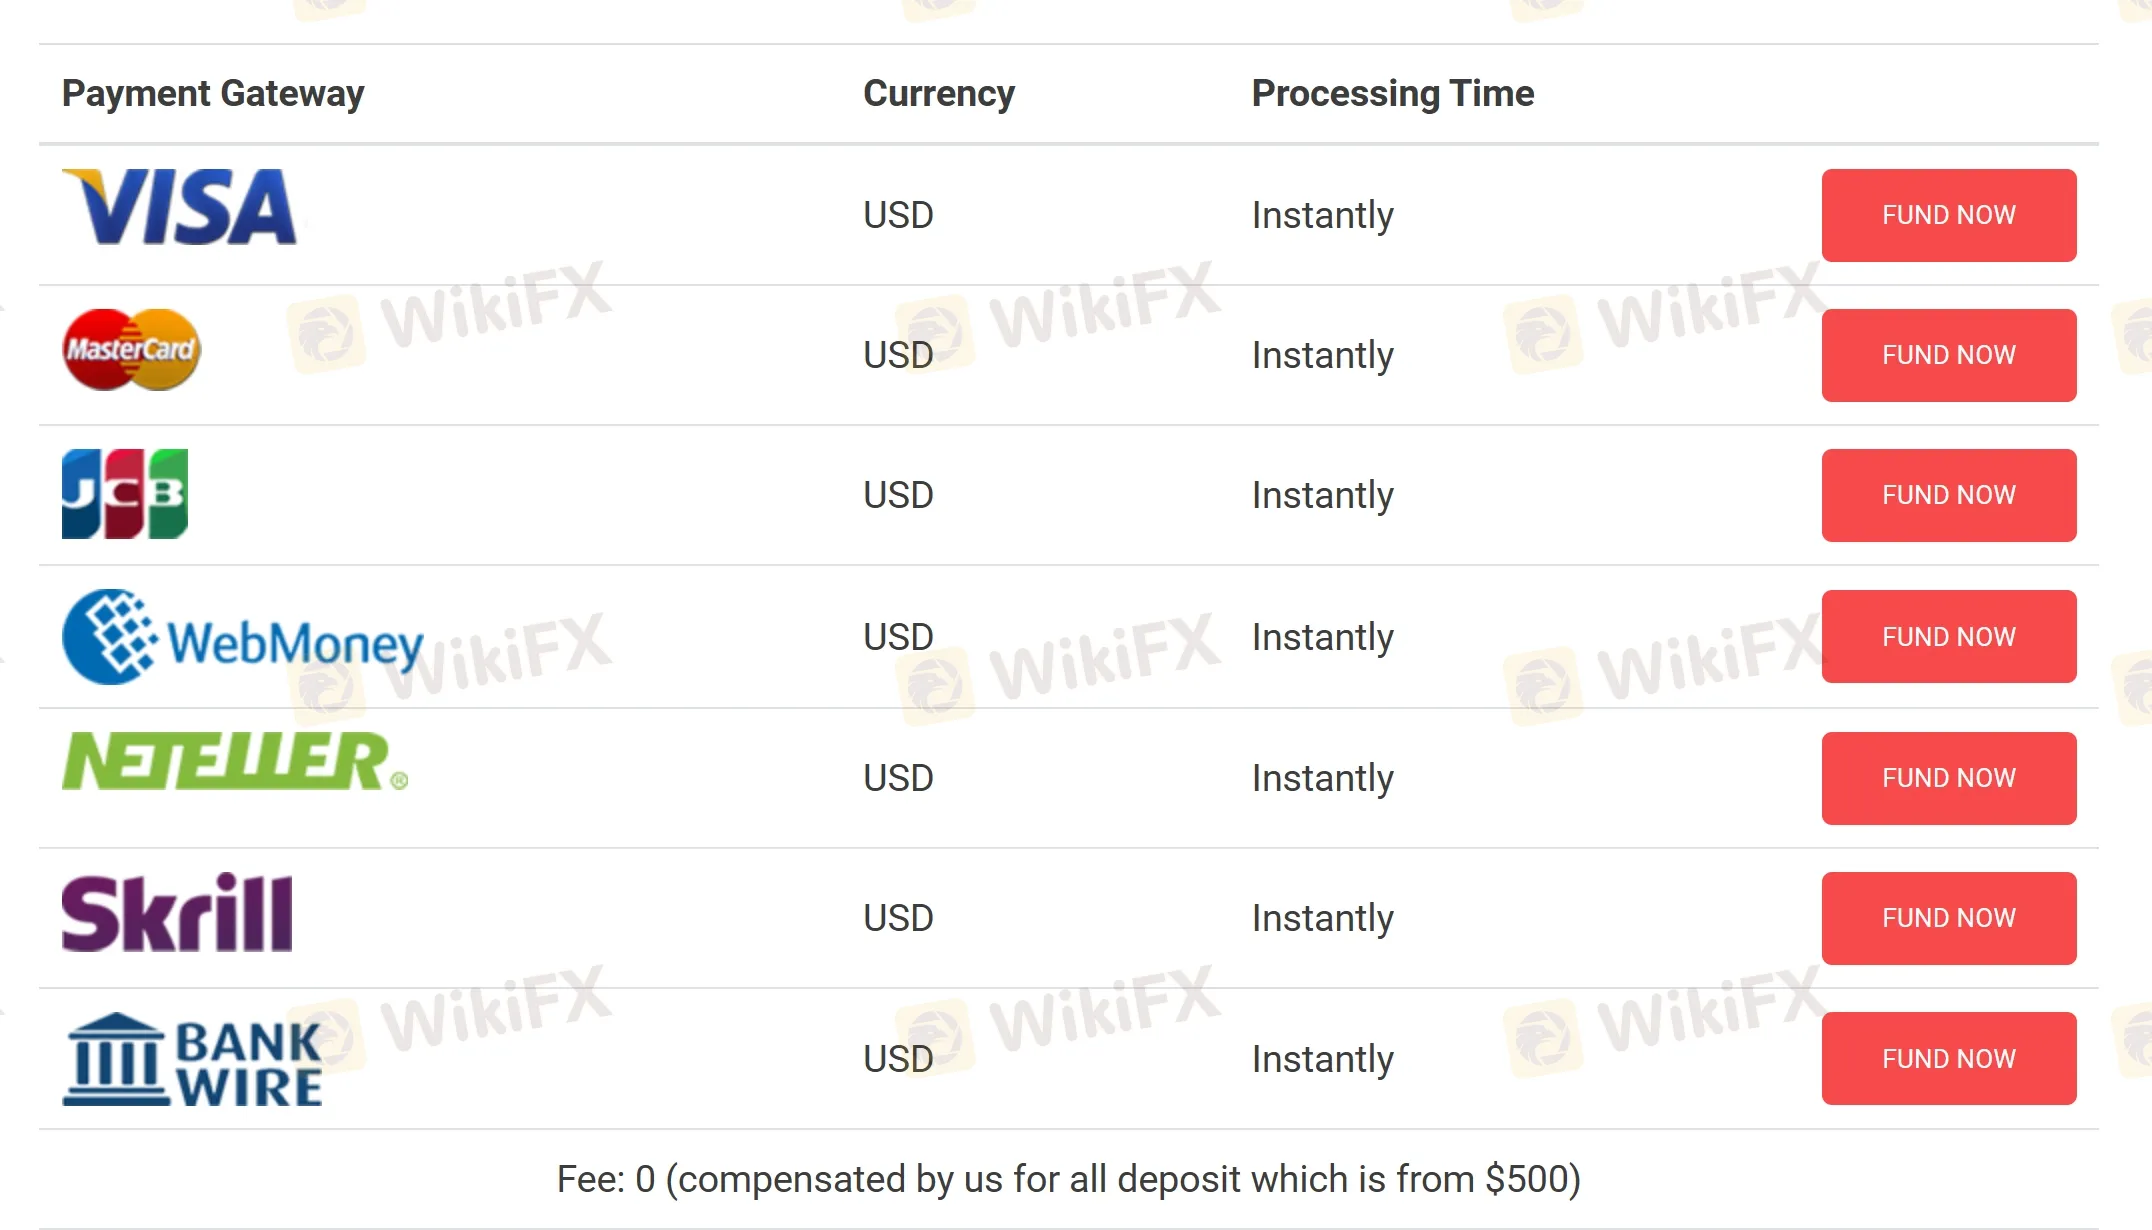Fund account using WebMoney button
Image resolution: width=2152 pixels, height=1230 pixels.
tap(1948, 636)
